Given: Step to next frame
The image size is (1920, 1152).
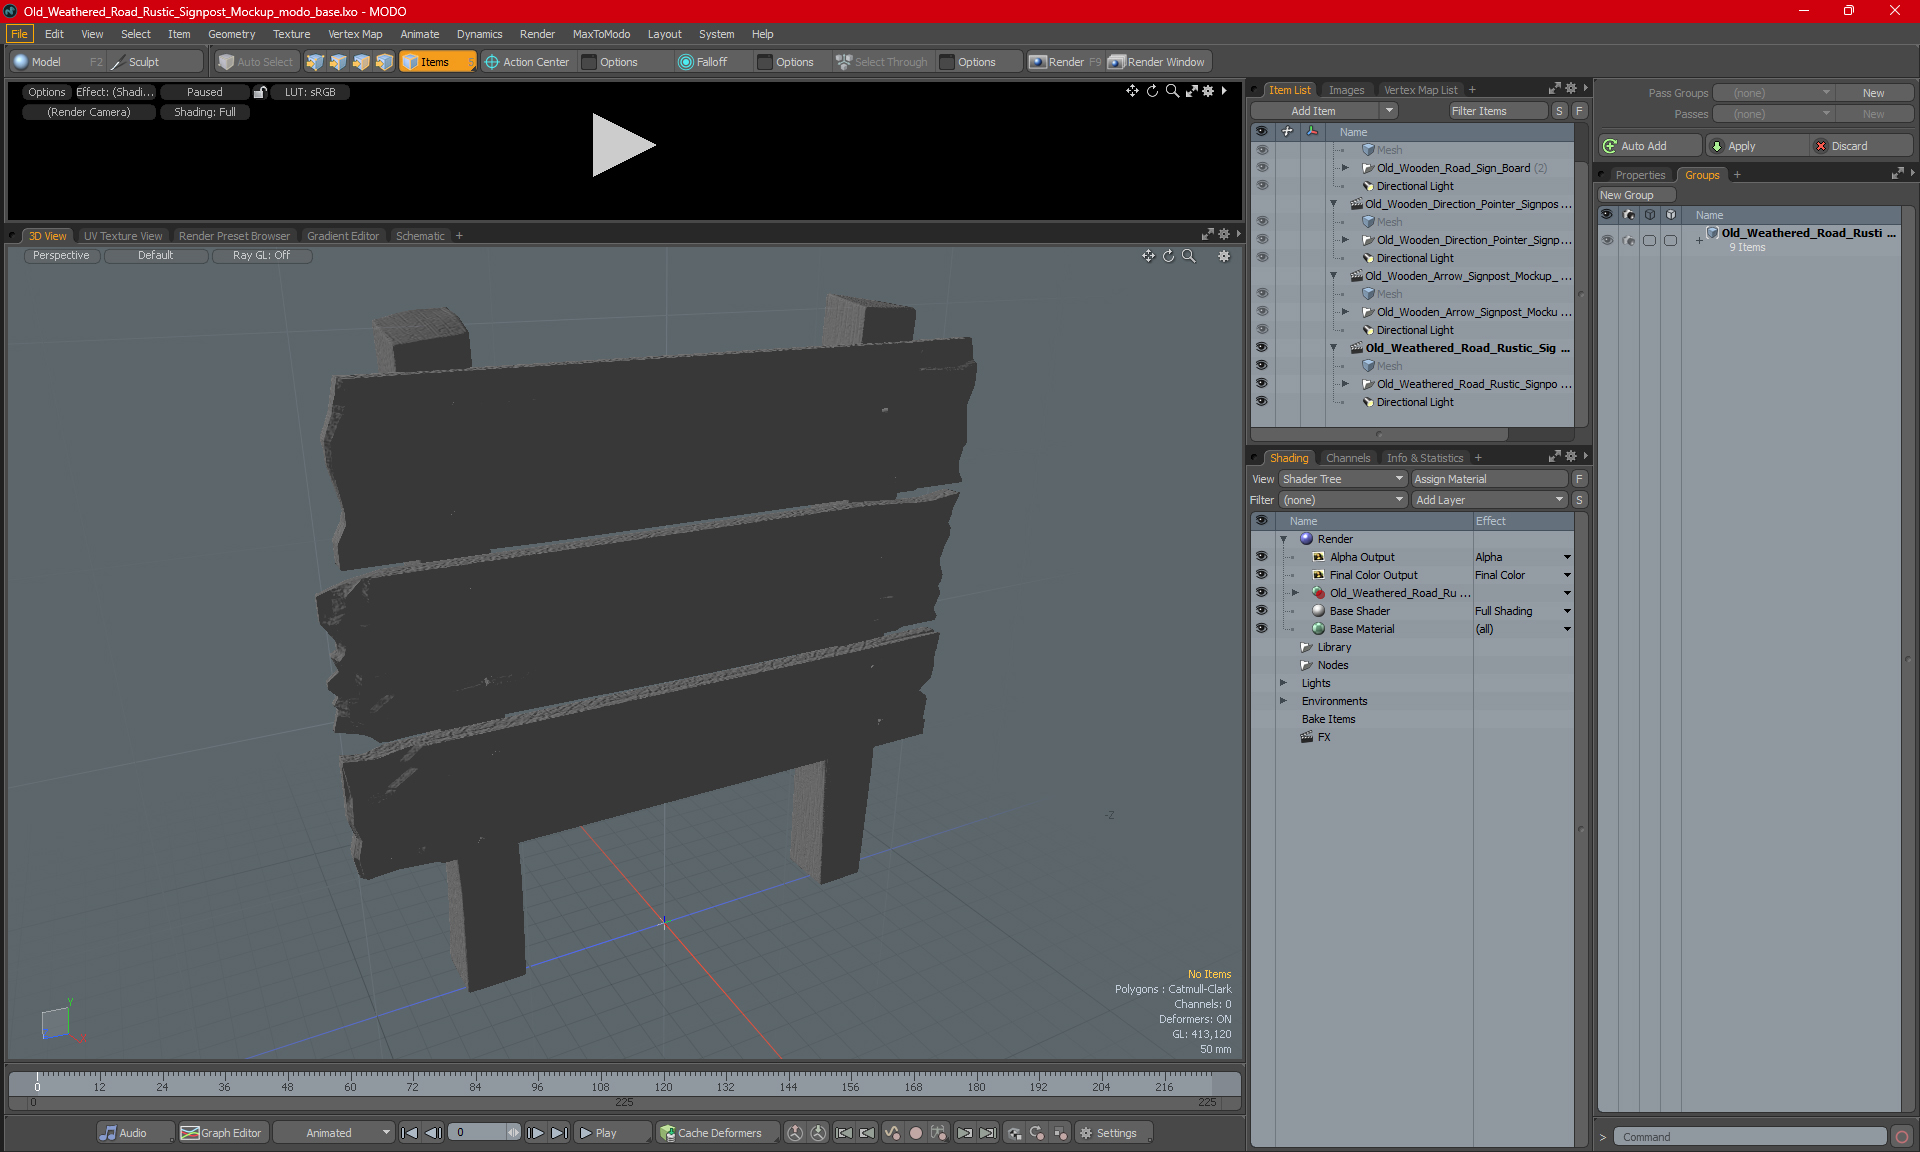Looking at the screenshot, I should [535, 1133].
